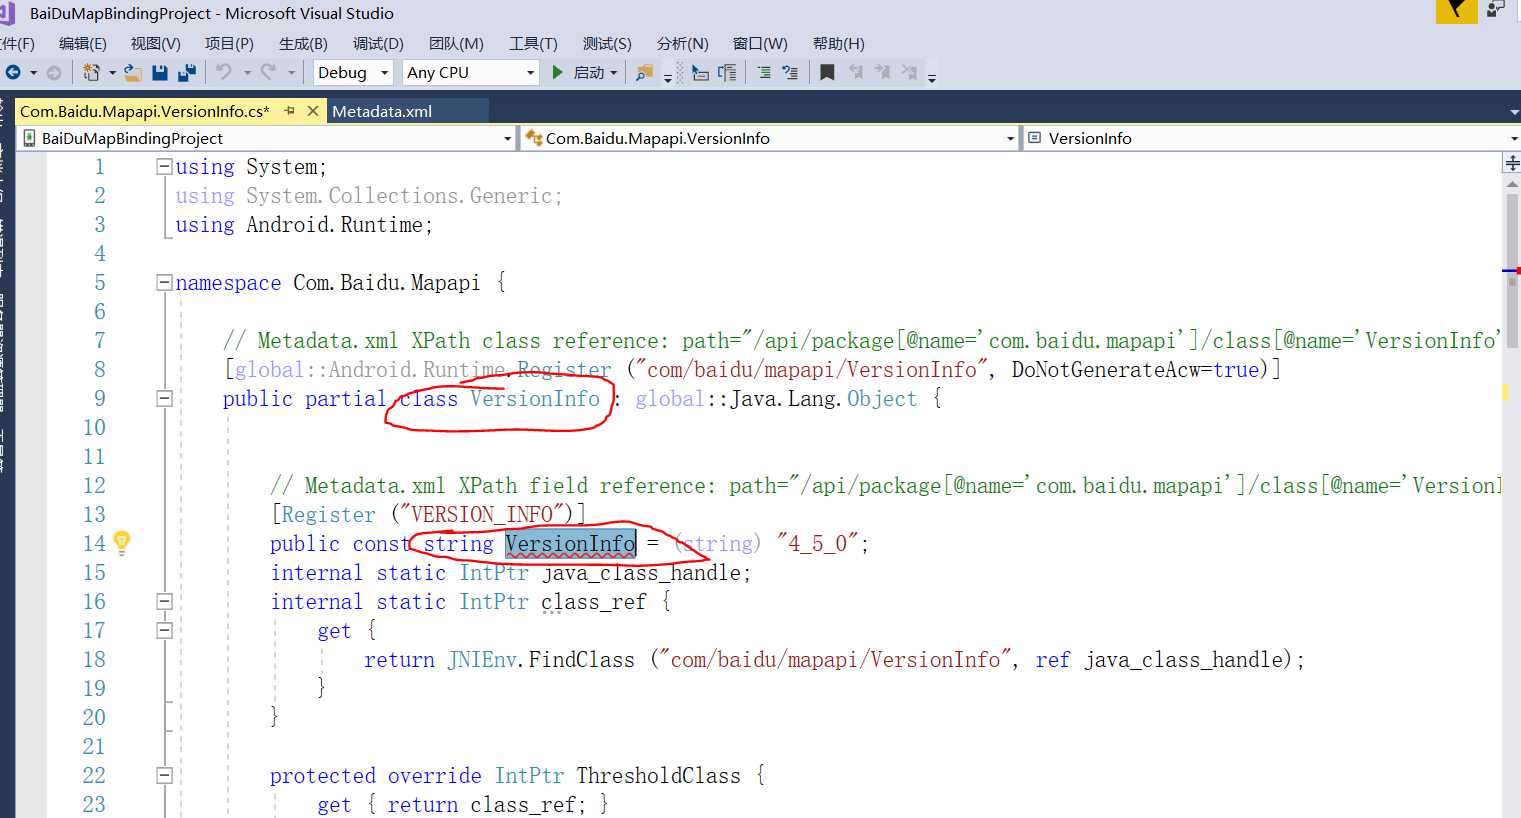Click the lightbulb quick actions icon on line 14
The width and height of the screenshot is (1521, 818).
click(122, 543)
